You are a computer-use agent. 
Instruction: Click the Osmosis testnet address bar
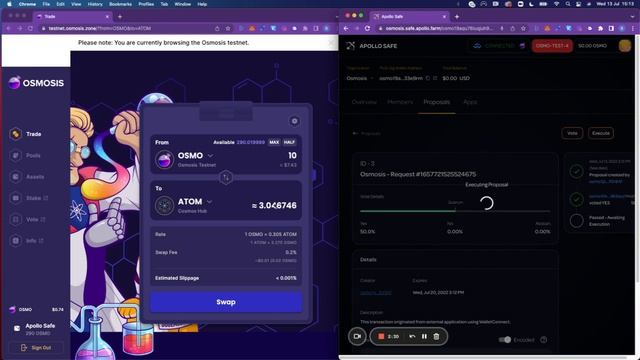click(x=135, y=29)
